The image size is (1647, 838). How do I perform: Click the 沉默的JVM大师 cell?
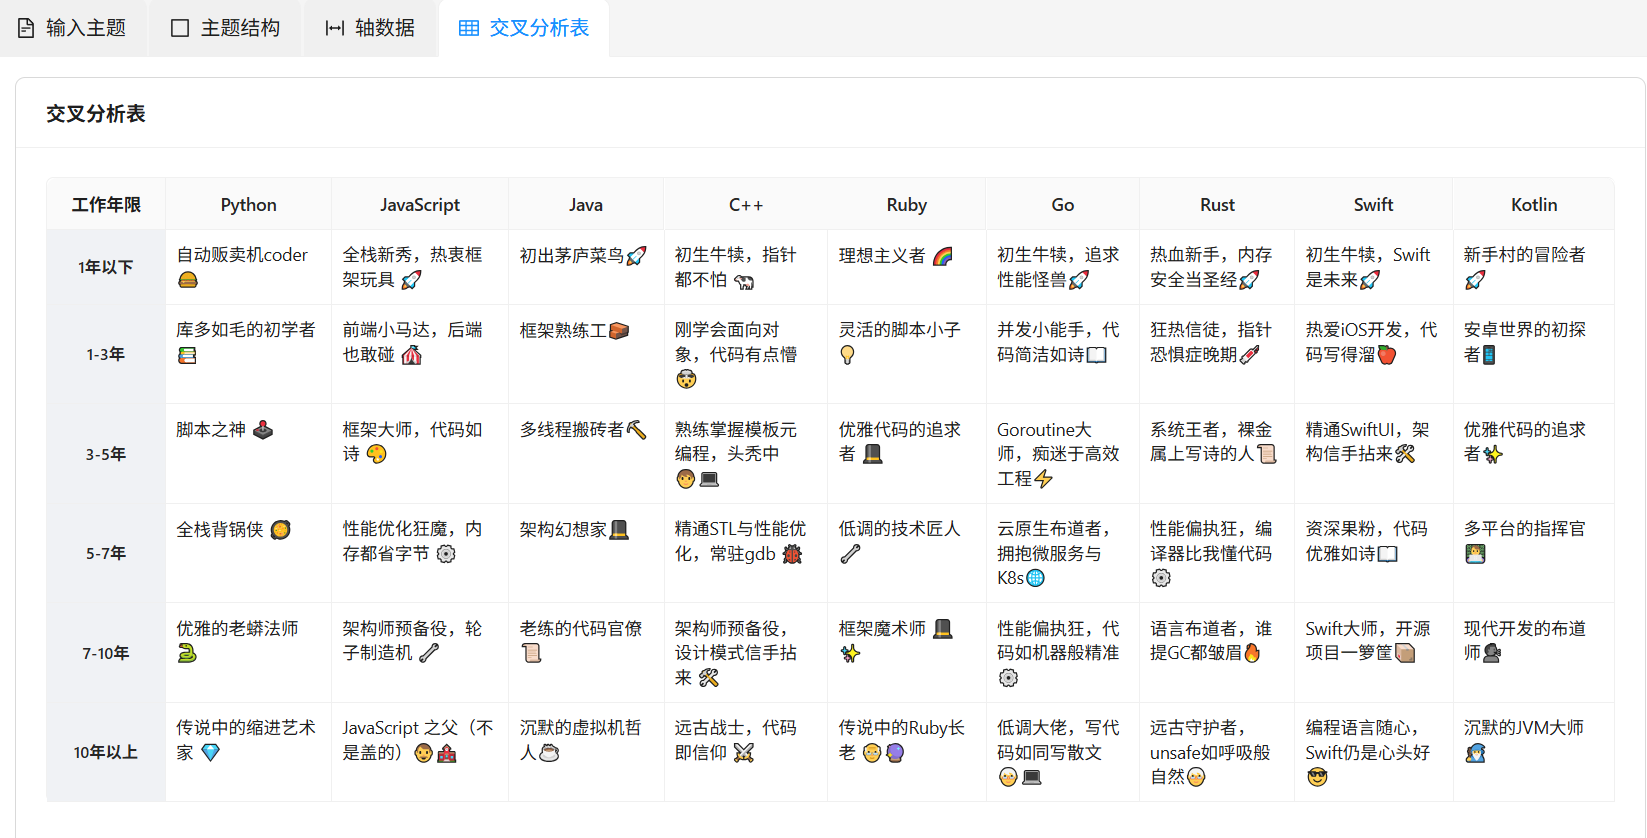[x=1523, y=729]
